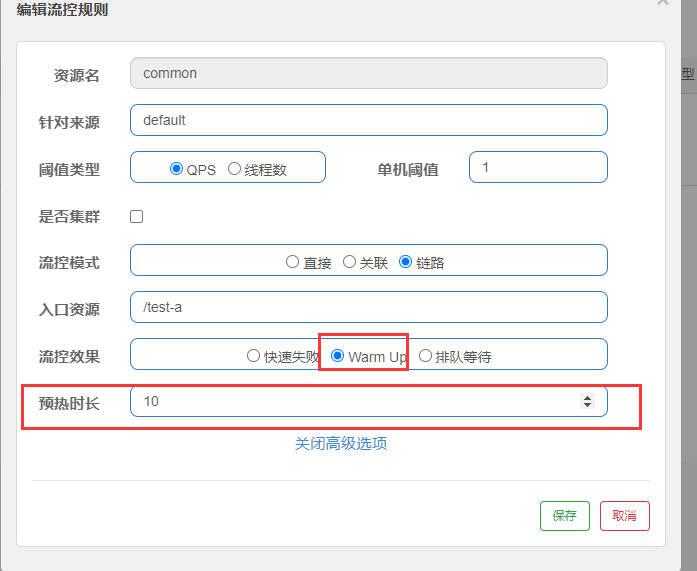Click the 单机阈值 label

point(408,170)
